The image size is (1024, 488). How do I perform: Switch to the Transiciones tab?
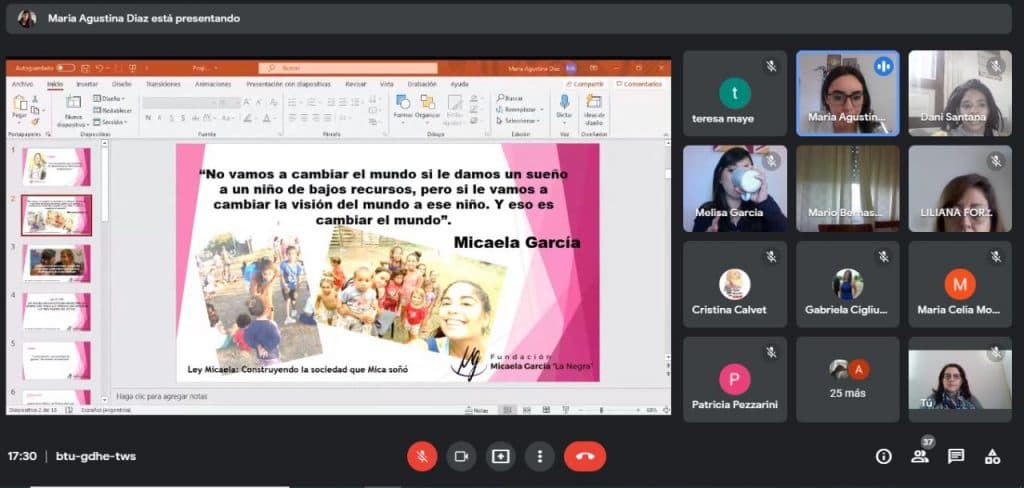[x=163, y=84]
